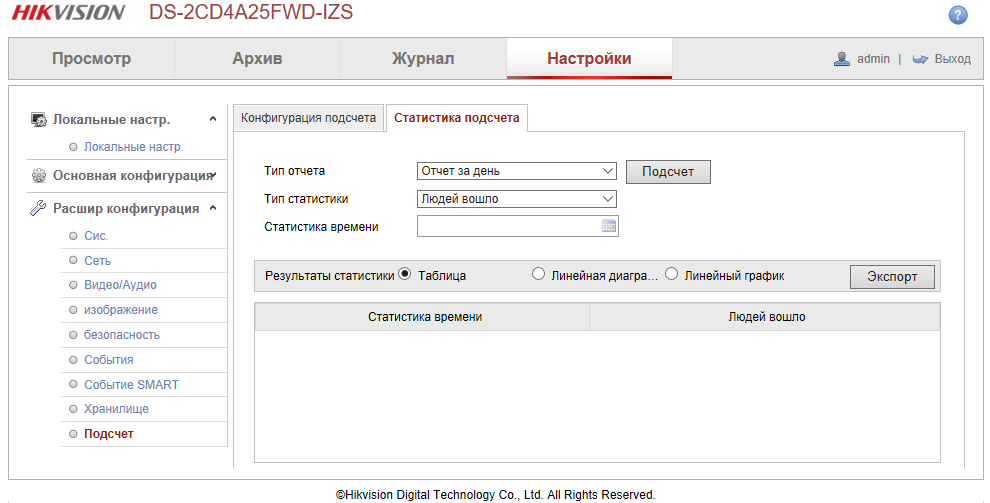Collapse the Локальные настр. section chevron
This screenshot has width=990, height=503.
pos(213,119)
